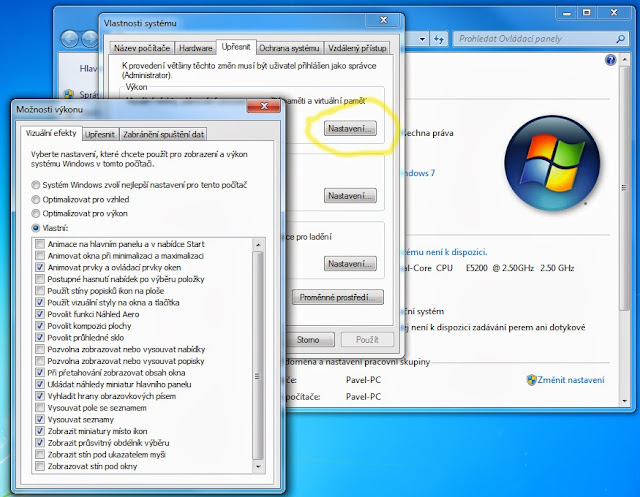Uncheck Vysouvat seznamy option
This screenshot has height=497, width=640.
click(x=40, y=419)
